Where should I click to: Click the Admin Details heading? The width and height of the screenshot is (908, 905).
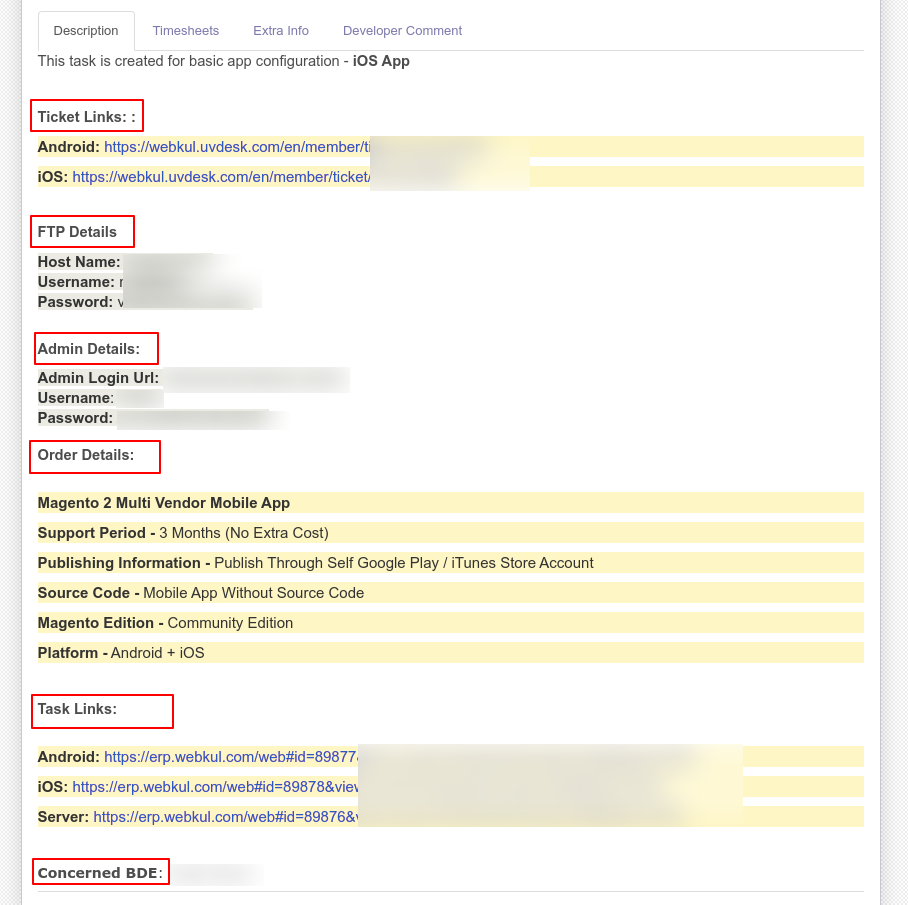coord(88,349)
